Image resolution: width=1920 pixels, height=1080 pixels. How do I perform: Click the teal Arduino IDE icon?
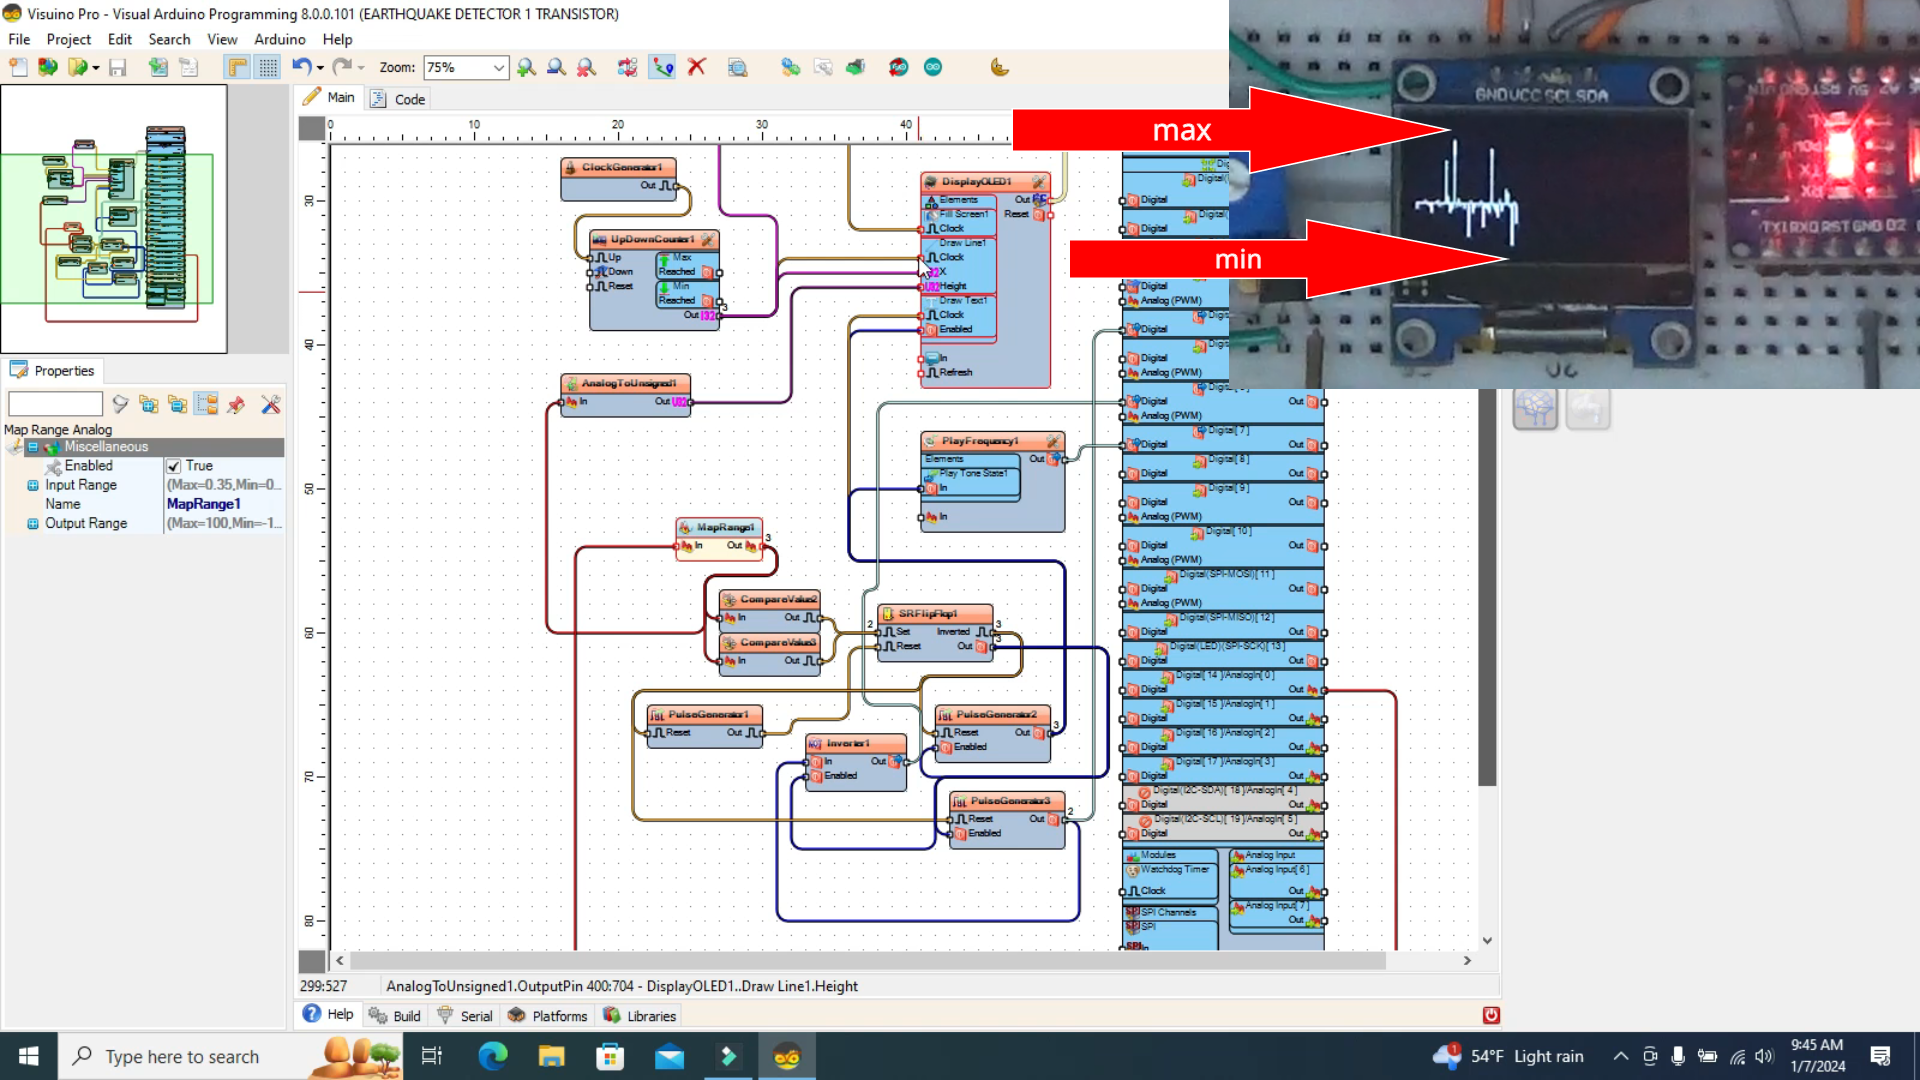pyautogui.click(x=933, y=67)
